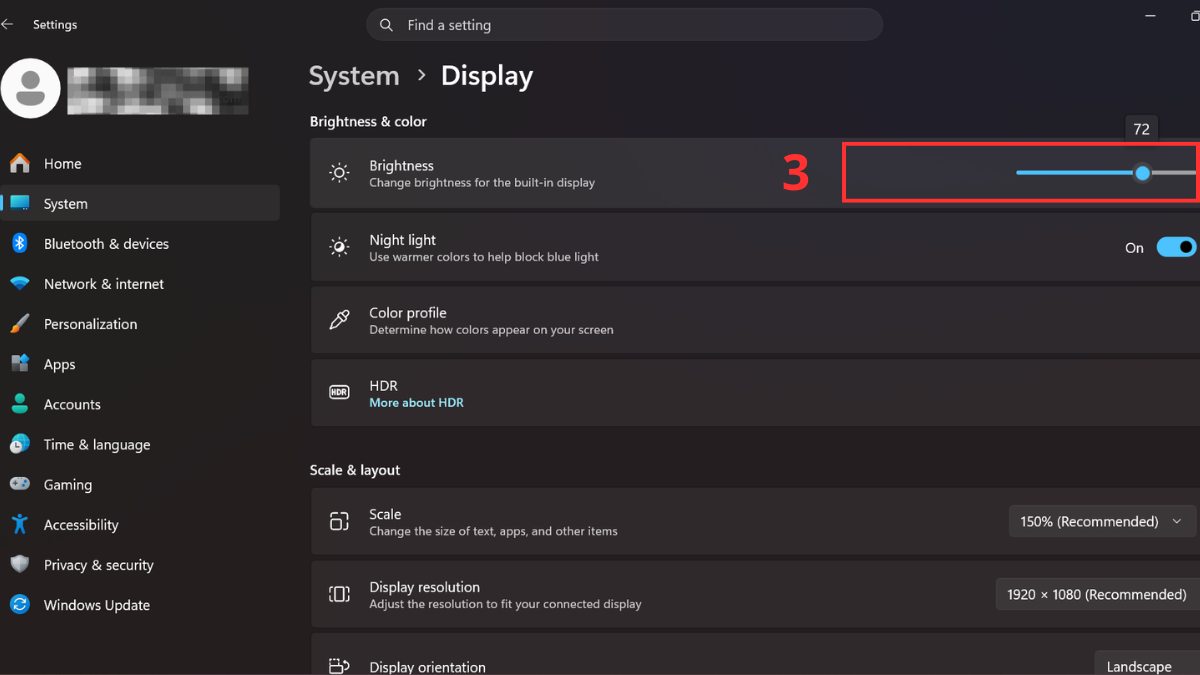1200x675 pixels.
Task: Click the Bluetooth icon in sidebar
Action: [20, 243]
